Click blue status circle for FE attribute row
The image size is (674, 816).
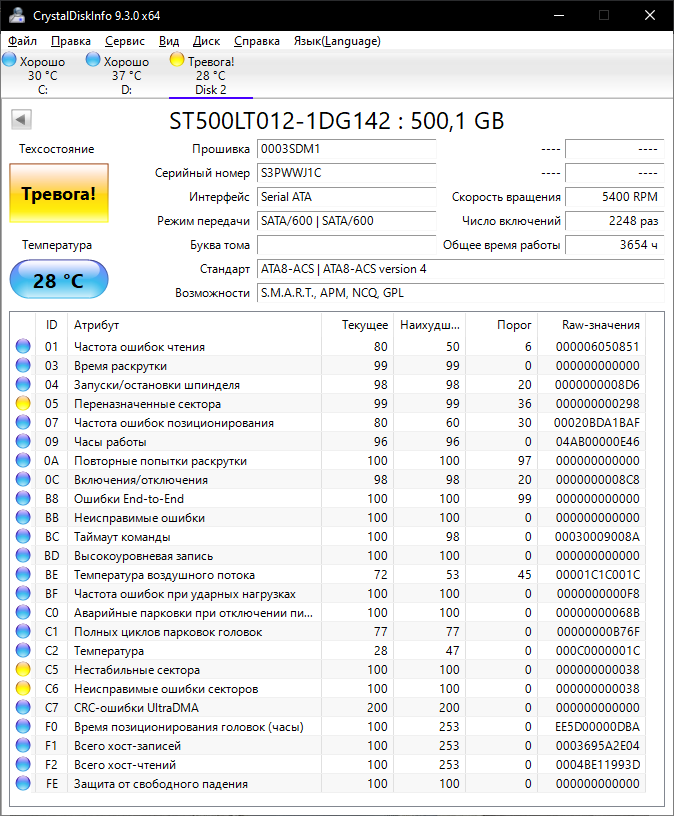point(23,783)
